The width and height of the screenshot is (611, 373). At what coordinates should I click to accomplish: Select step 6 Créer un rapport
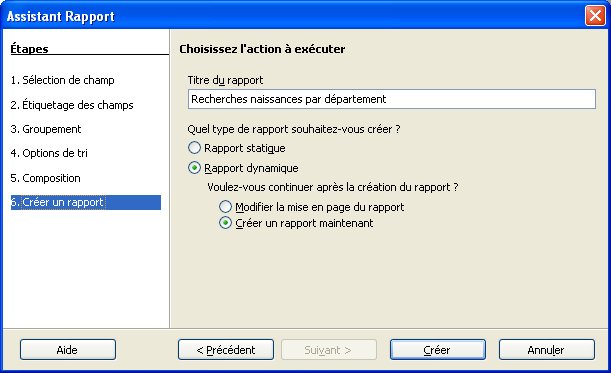[x=86, y=202]
